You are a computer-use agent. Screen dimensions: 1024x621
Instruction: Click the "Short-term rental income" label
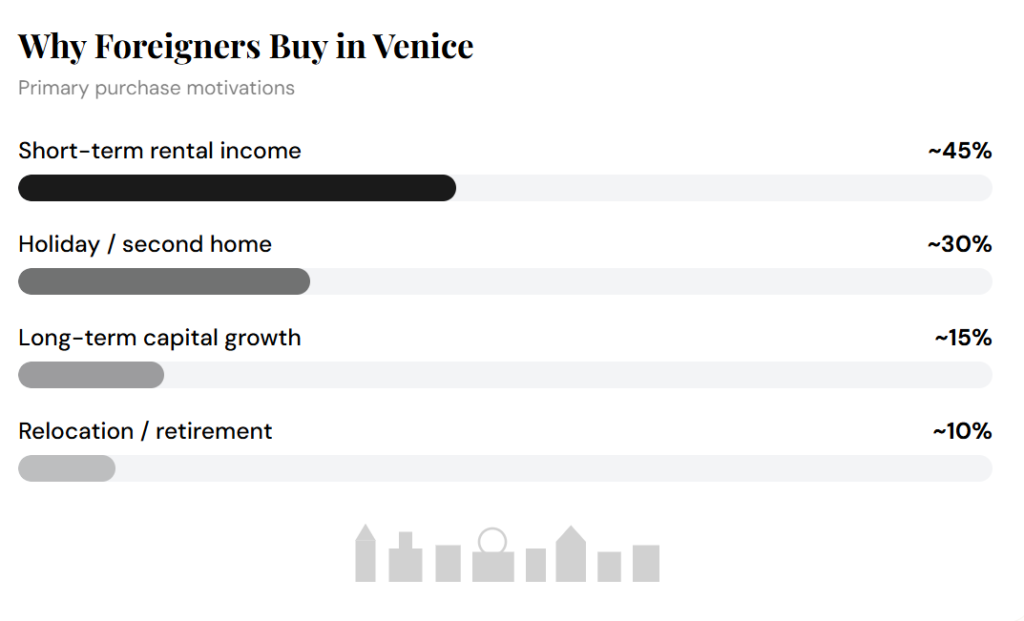point(160,151)
